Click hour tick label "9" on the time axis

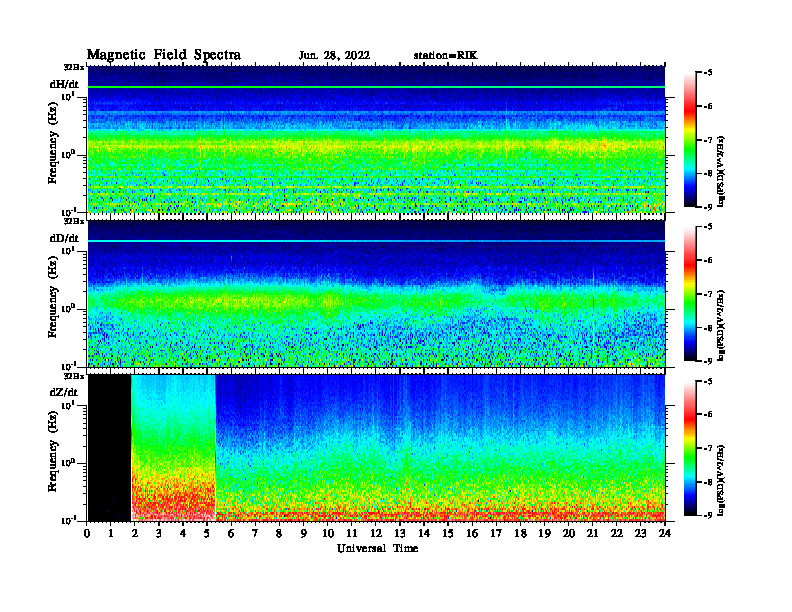[303, 534]
